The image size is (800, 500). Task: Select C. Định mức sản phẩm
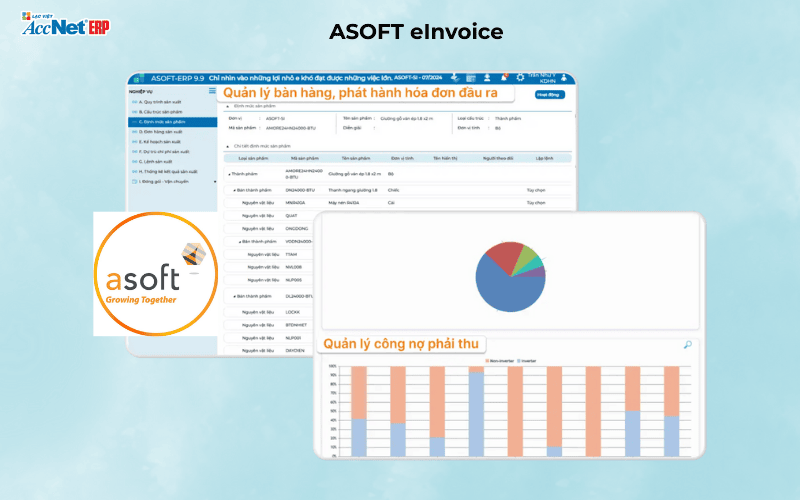coord(172,122)
